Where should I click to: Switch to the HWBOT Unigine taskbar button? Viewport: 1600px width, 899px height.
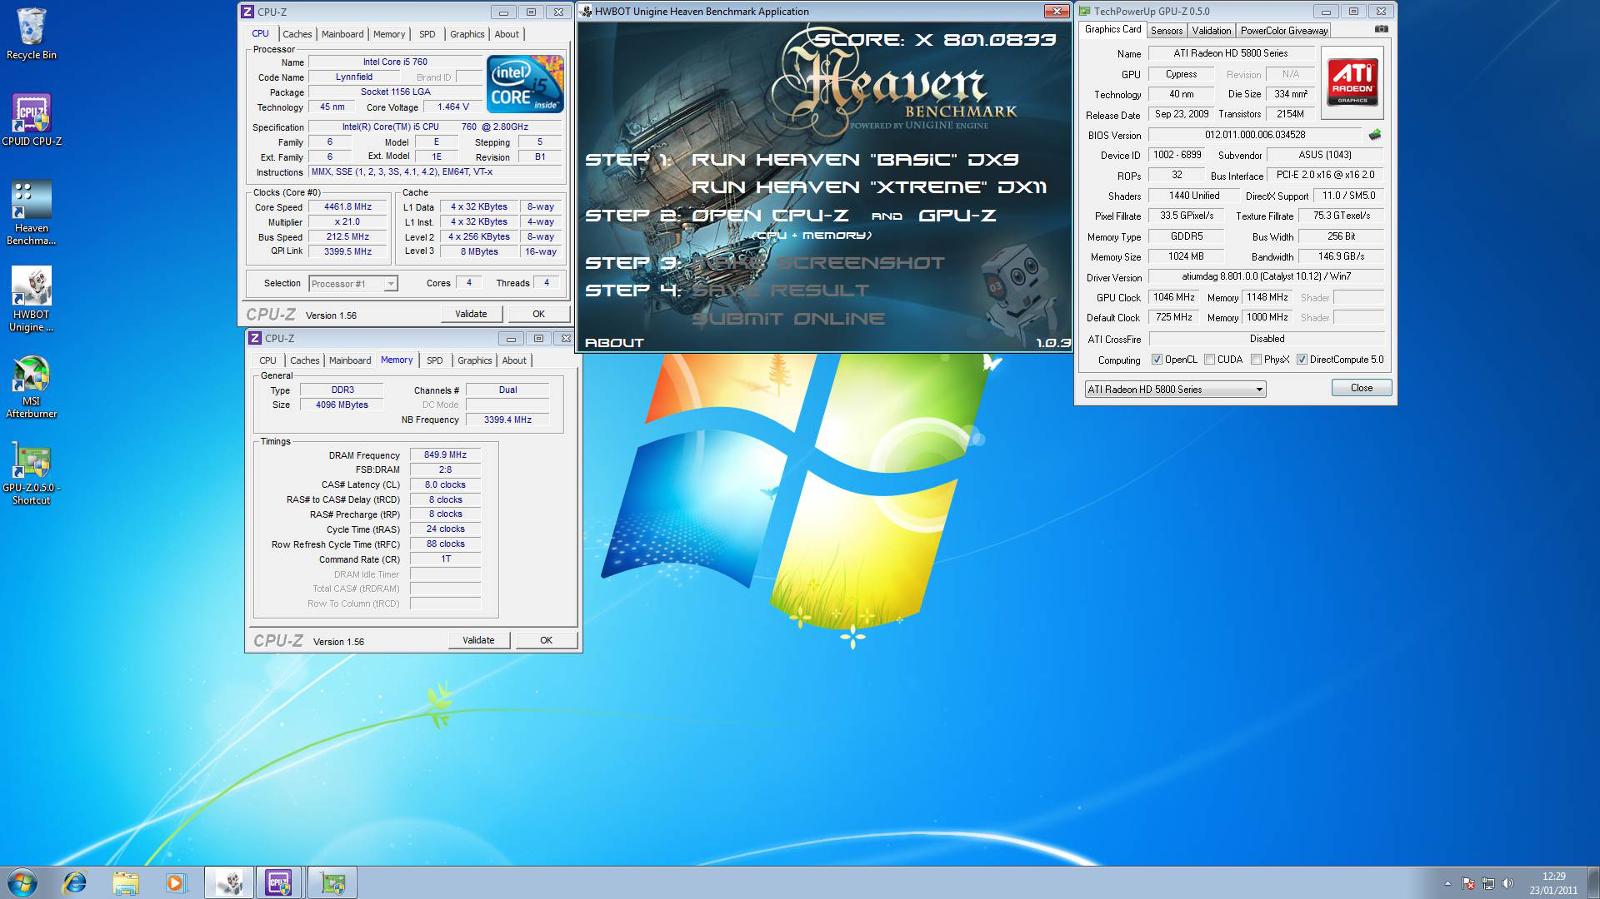230,882
